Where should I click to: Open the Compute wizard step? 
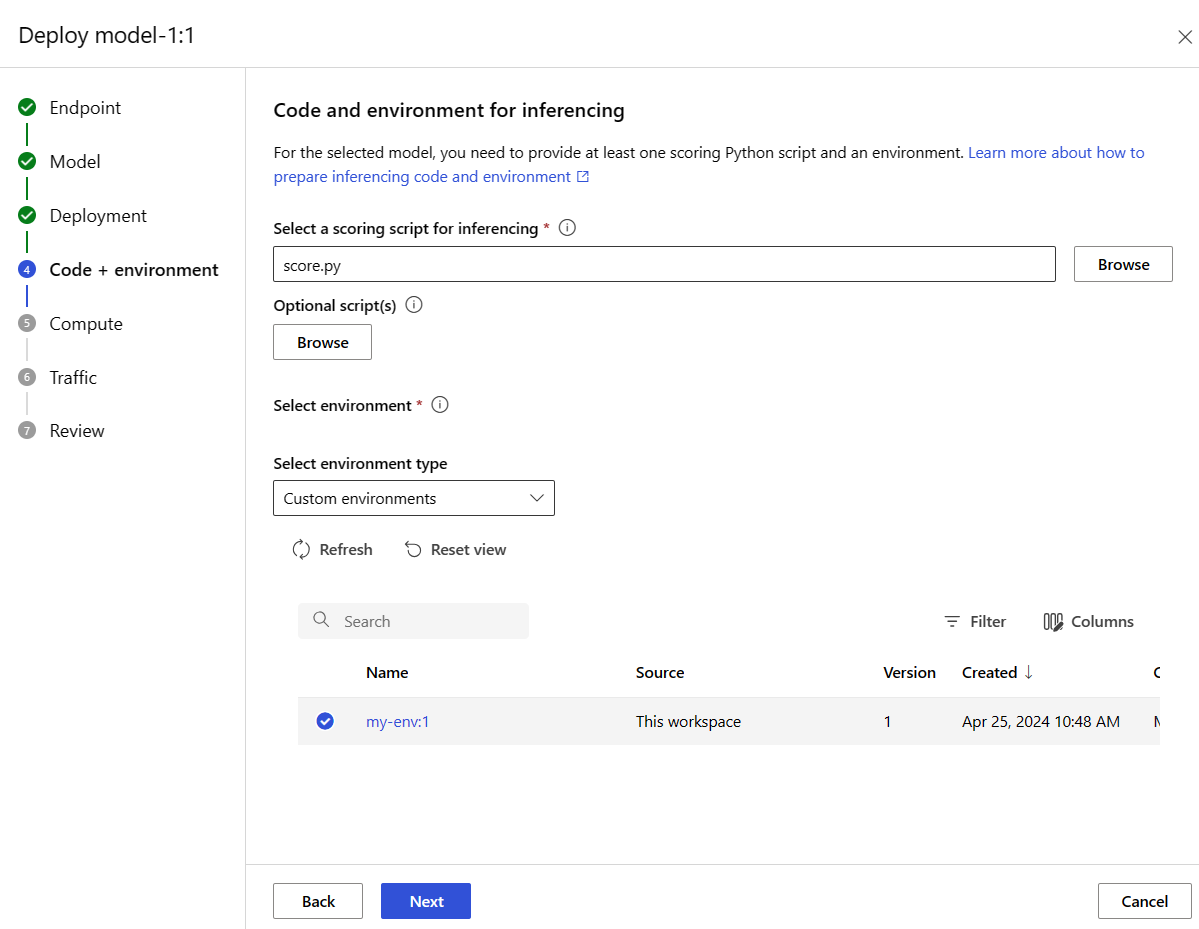[x=86, y=324]
